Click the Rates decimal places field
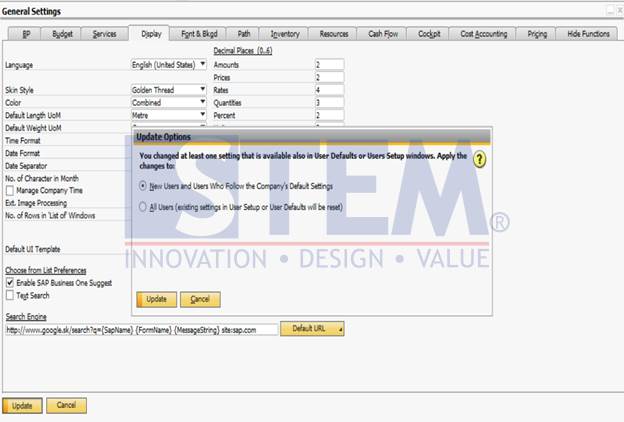Viewport: 624px width, 422px height. tap(330, 90)
